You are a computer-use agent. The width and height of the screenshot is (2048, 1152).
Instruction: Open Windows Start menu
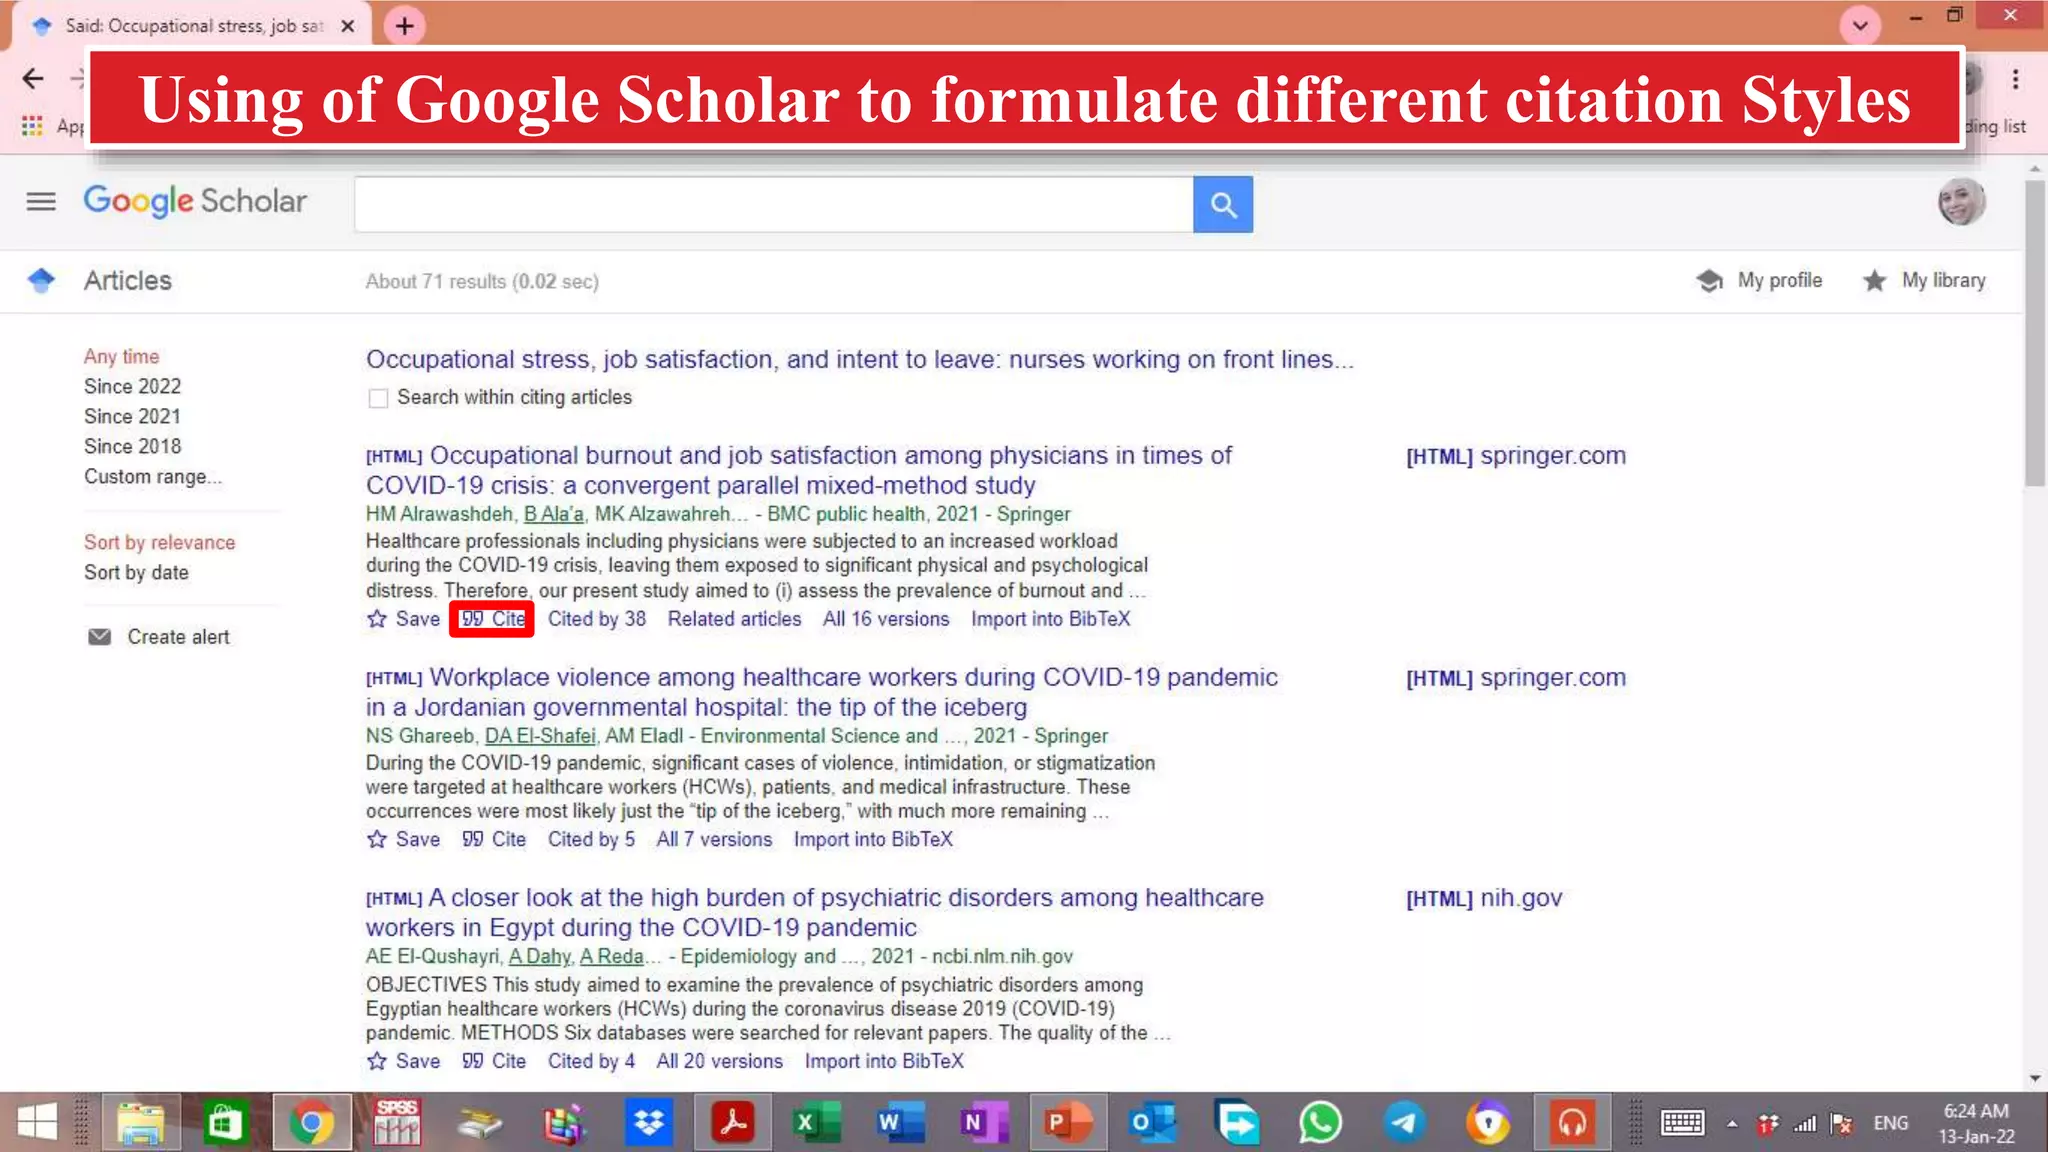coord(37,1123)
